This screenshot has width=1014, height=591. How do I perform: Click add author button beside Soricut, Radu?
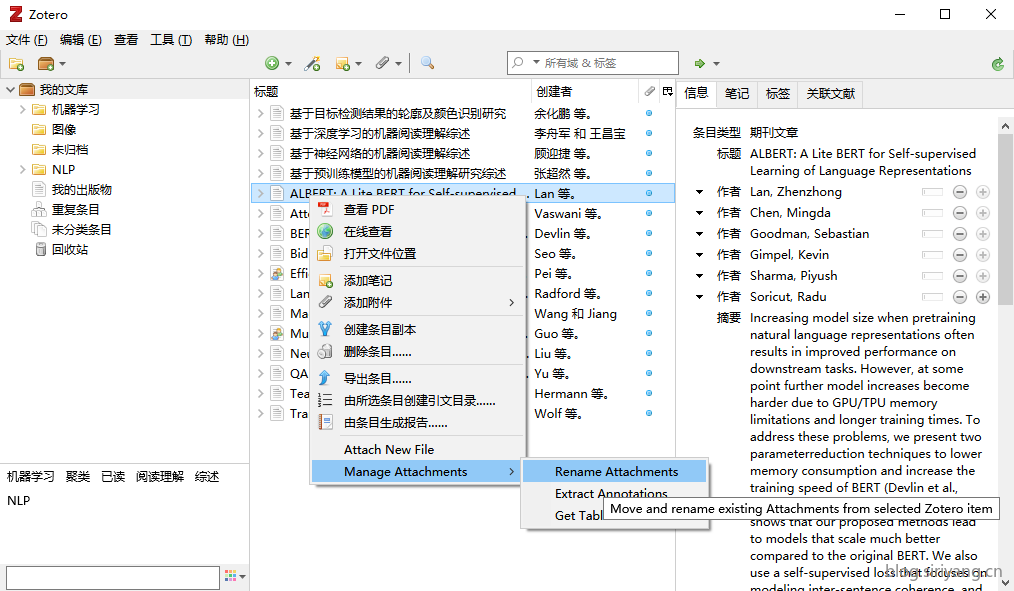pos(982,297)
